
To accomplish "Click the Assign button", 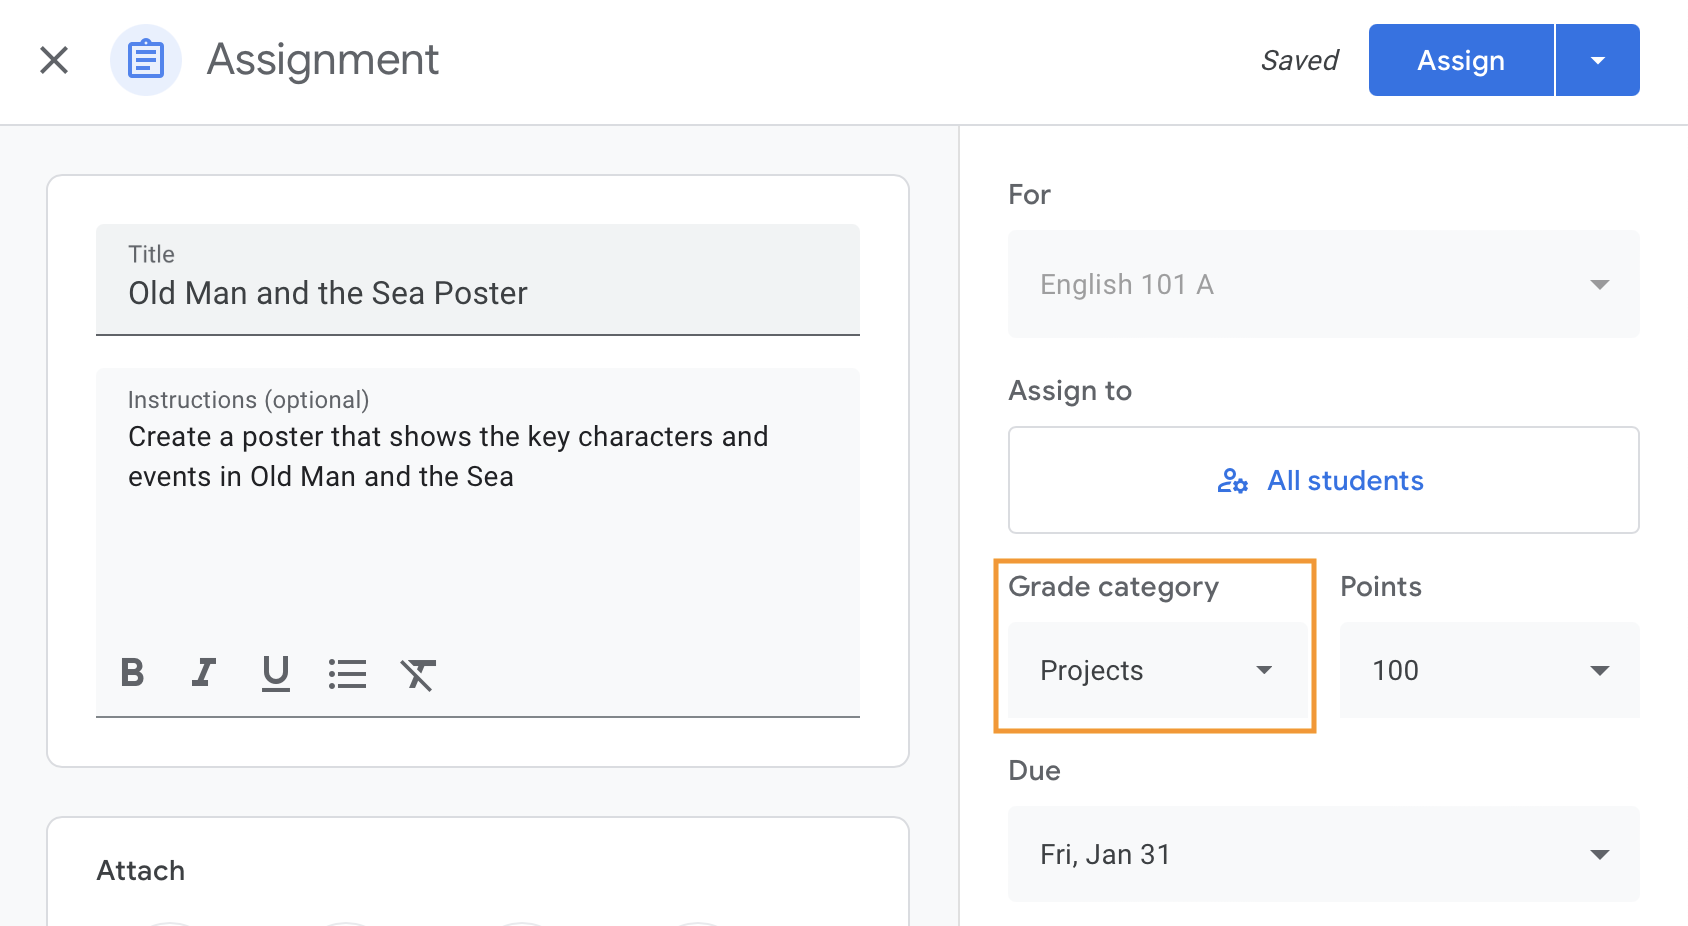I will point(1460,60).
